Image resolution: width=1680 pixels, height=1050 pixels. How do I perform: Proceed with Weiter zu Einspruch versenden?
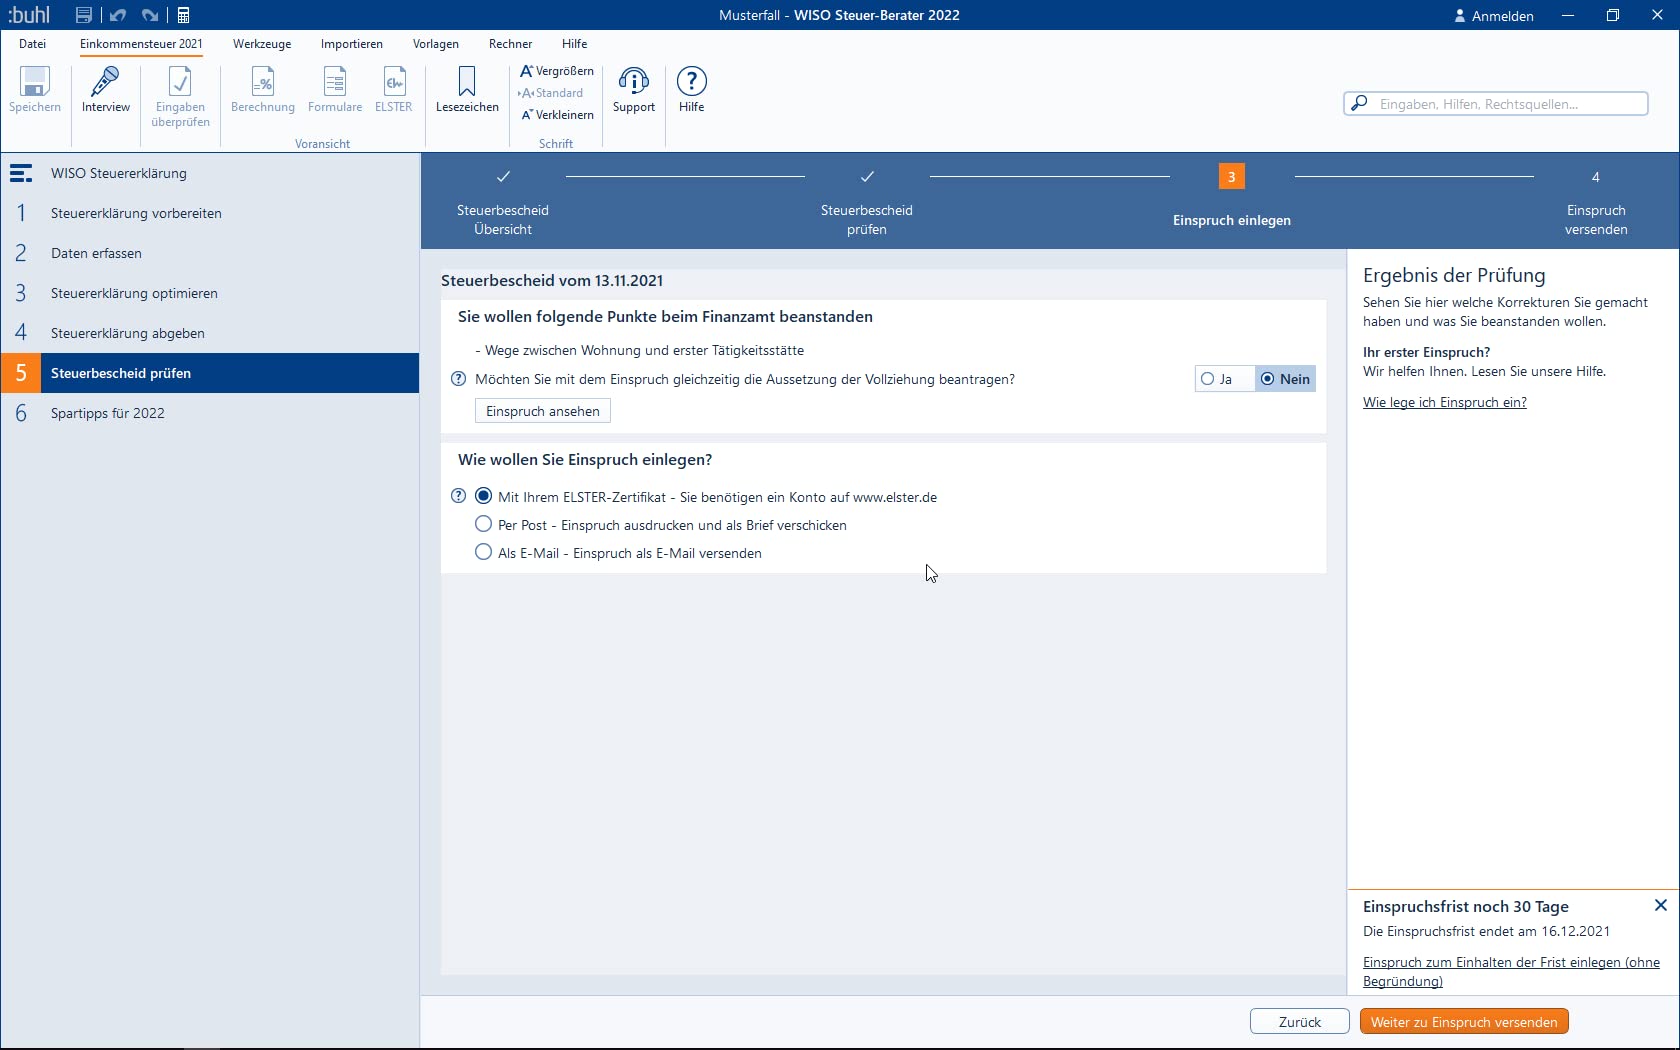pos(1464,1022)
